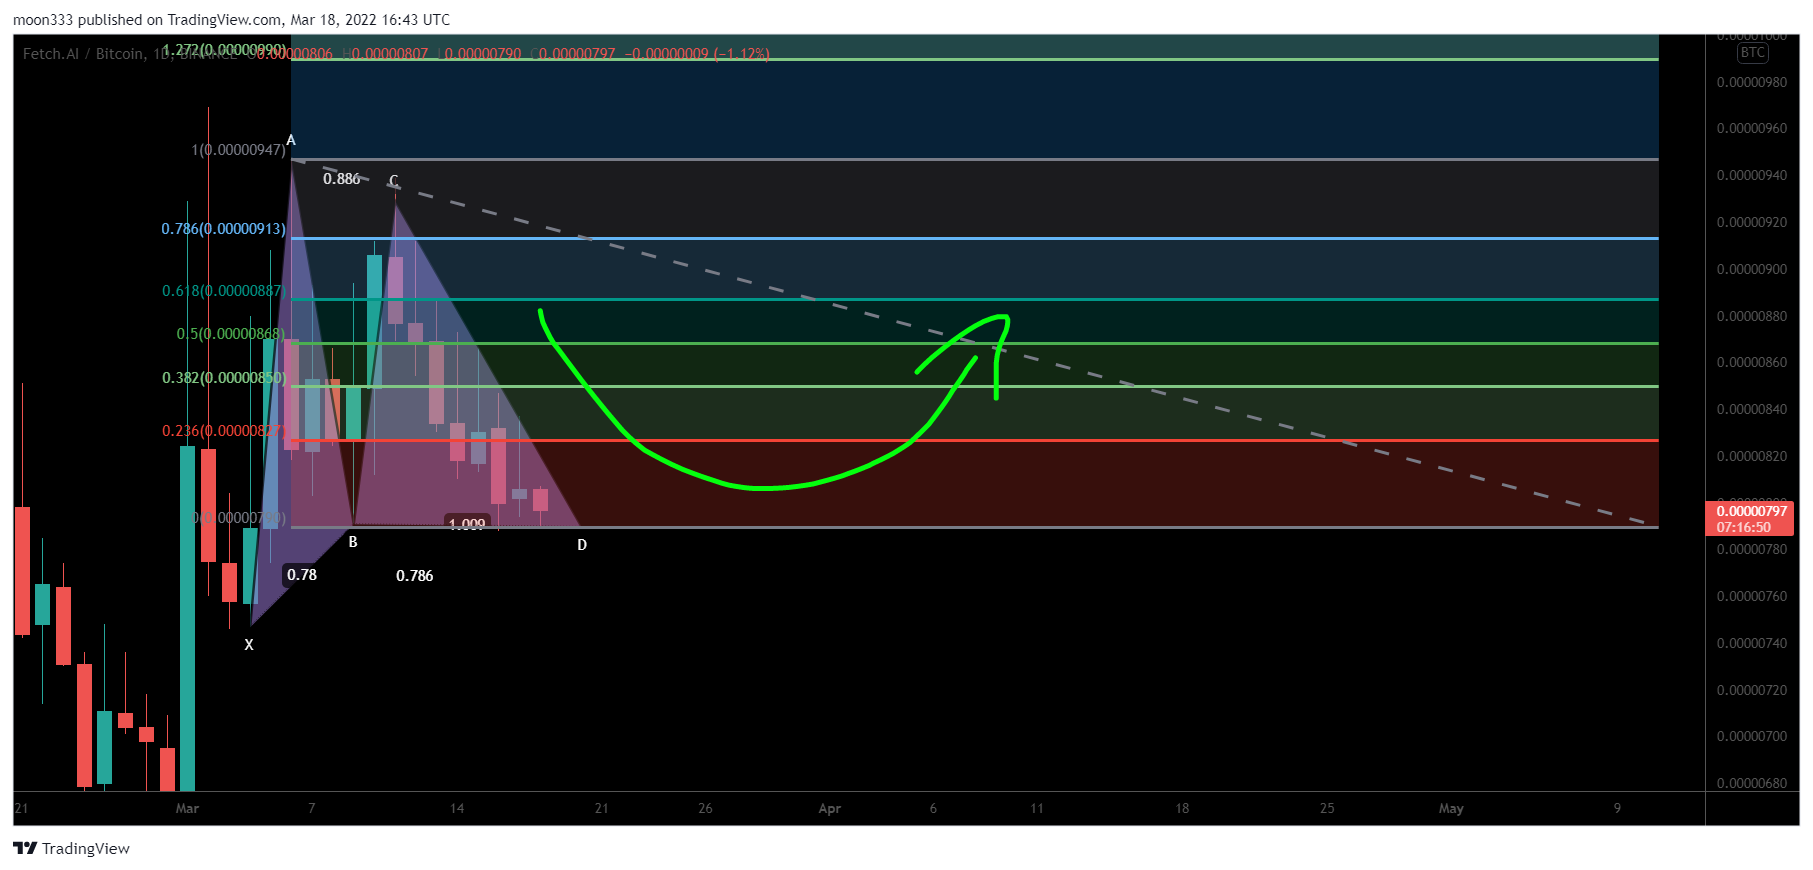Click the 0.00000940 price axis tick

[x=1752, y=175]
